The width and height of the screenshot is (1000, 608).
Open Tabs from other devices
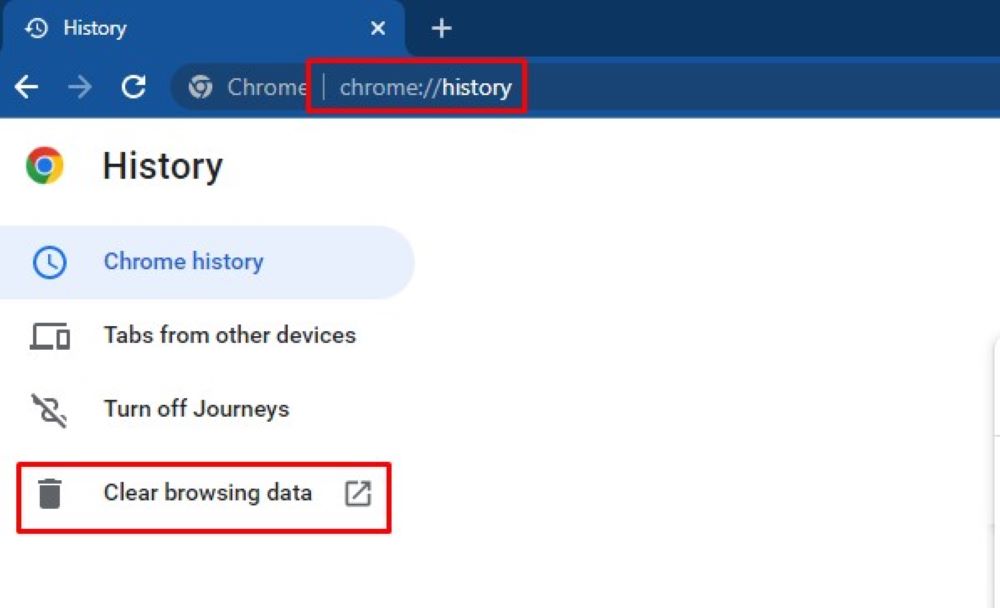(229, 335)
